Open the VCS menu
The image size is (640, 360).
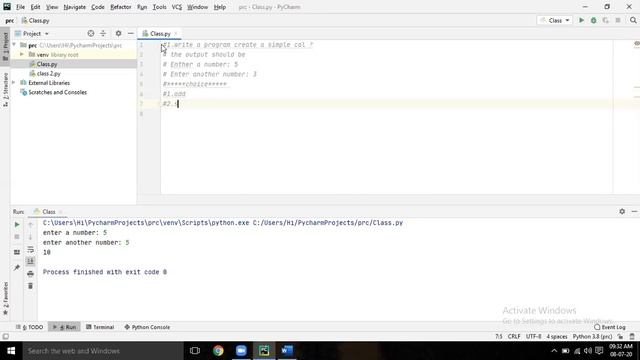click(177, 7)
